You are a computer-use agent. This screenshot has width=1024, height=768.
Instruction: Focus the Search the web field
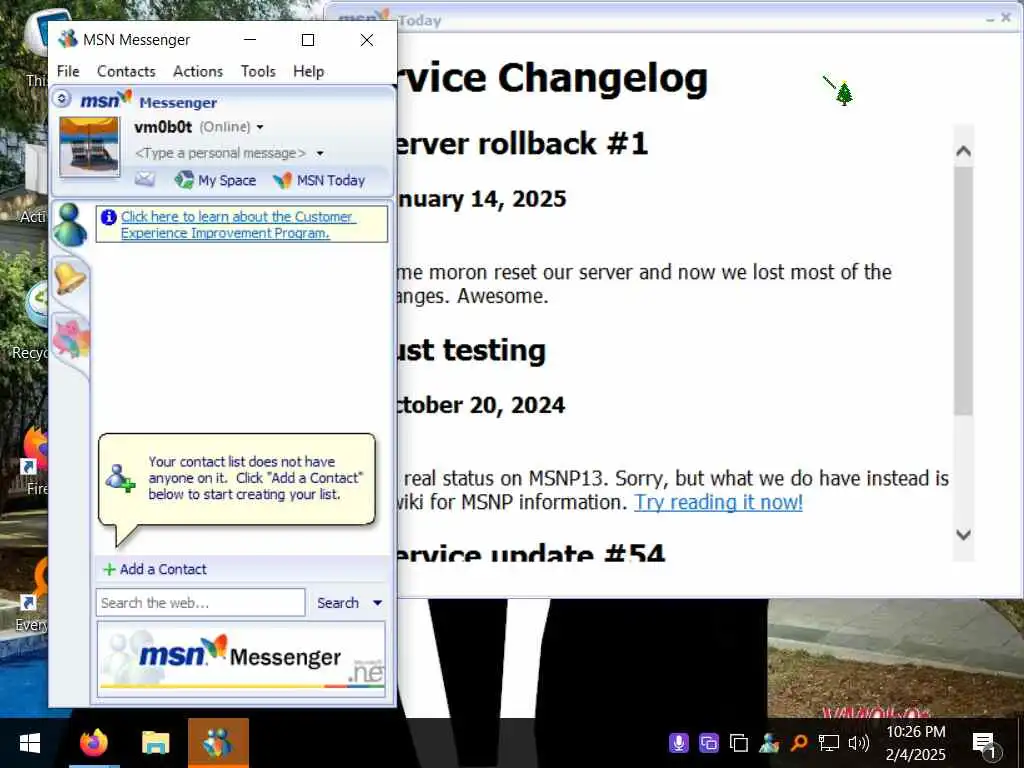(200, 603)
